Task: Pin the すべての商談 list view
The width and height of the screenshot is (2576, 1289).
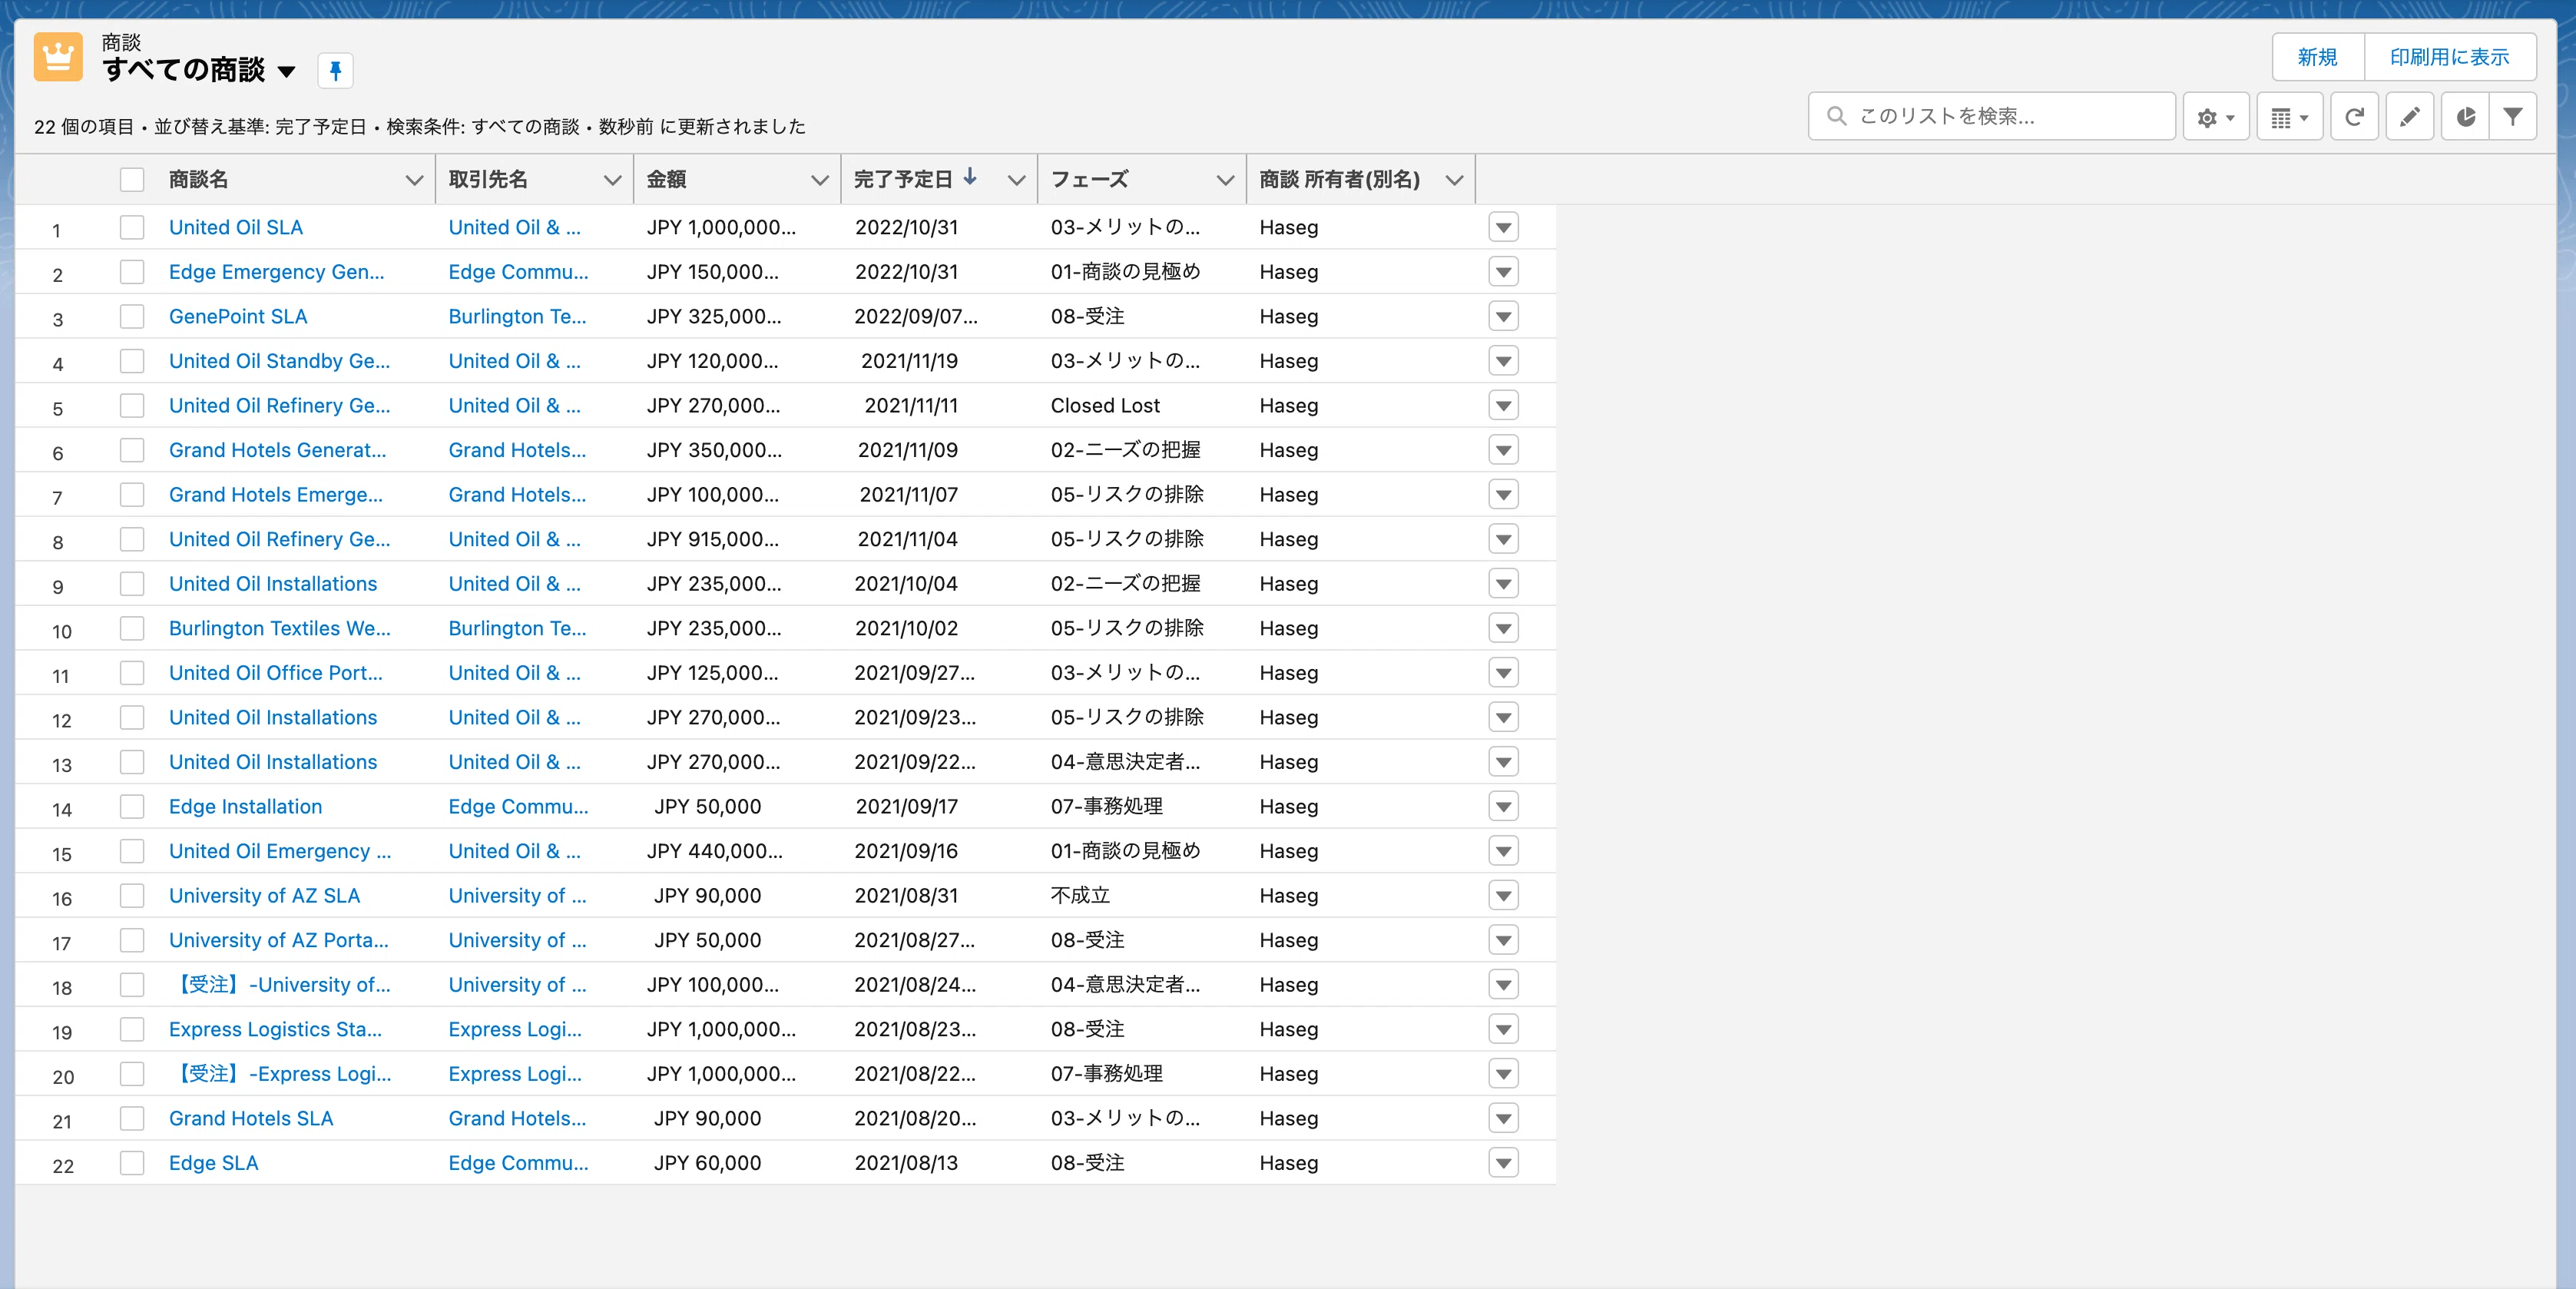Action: 335,70
